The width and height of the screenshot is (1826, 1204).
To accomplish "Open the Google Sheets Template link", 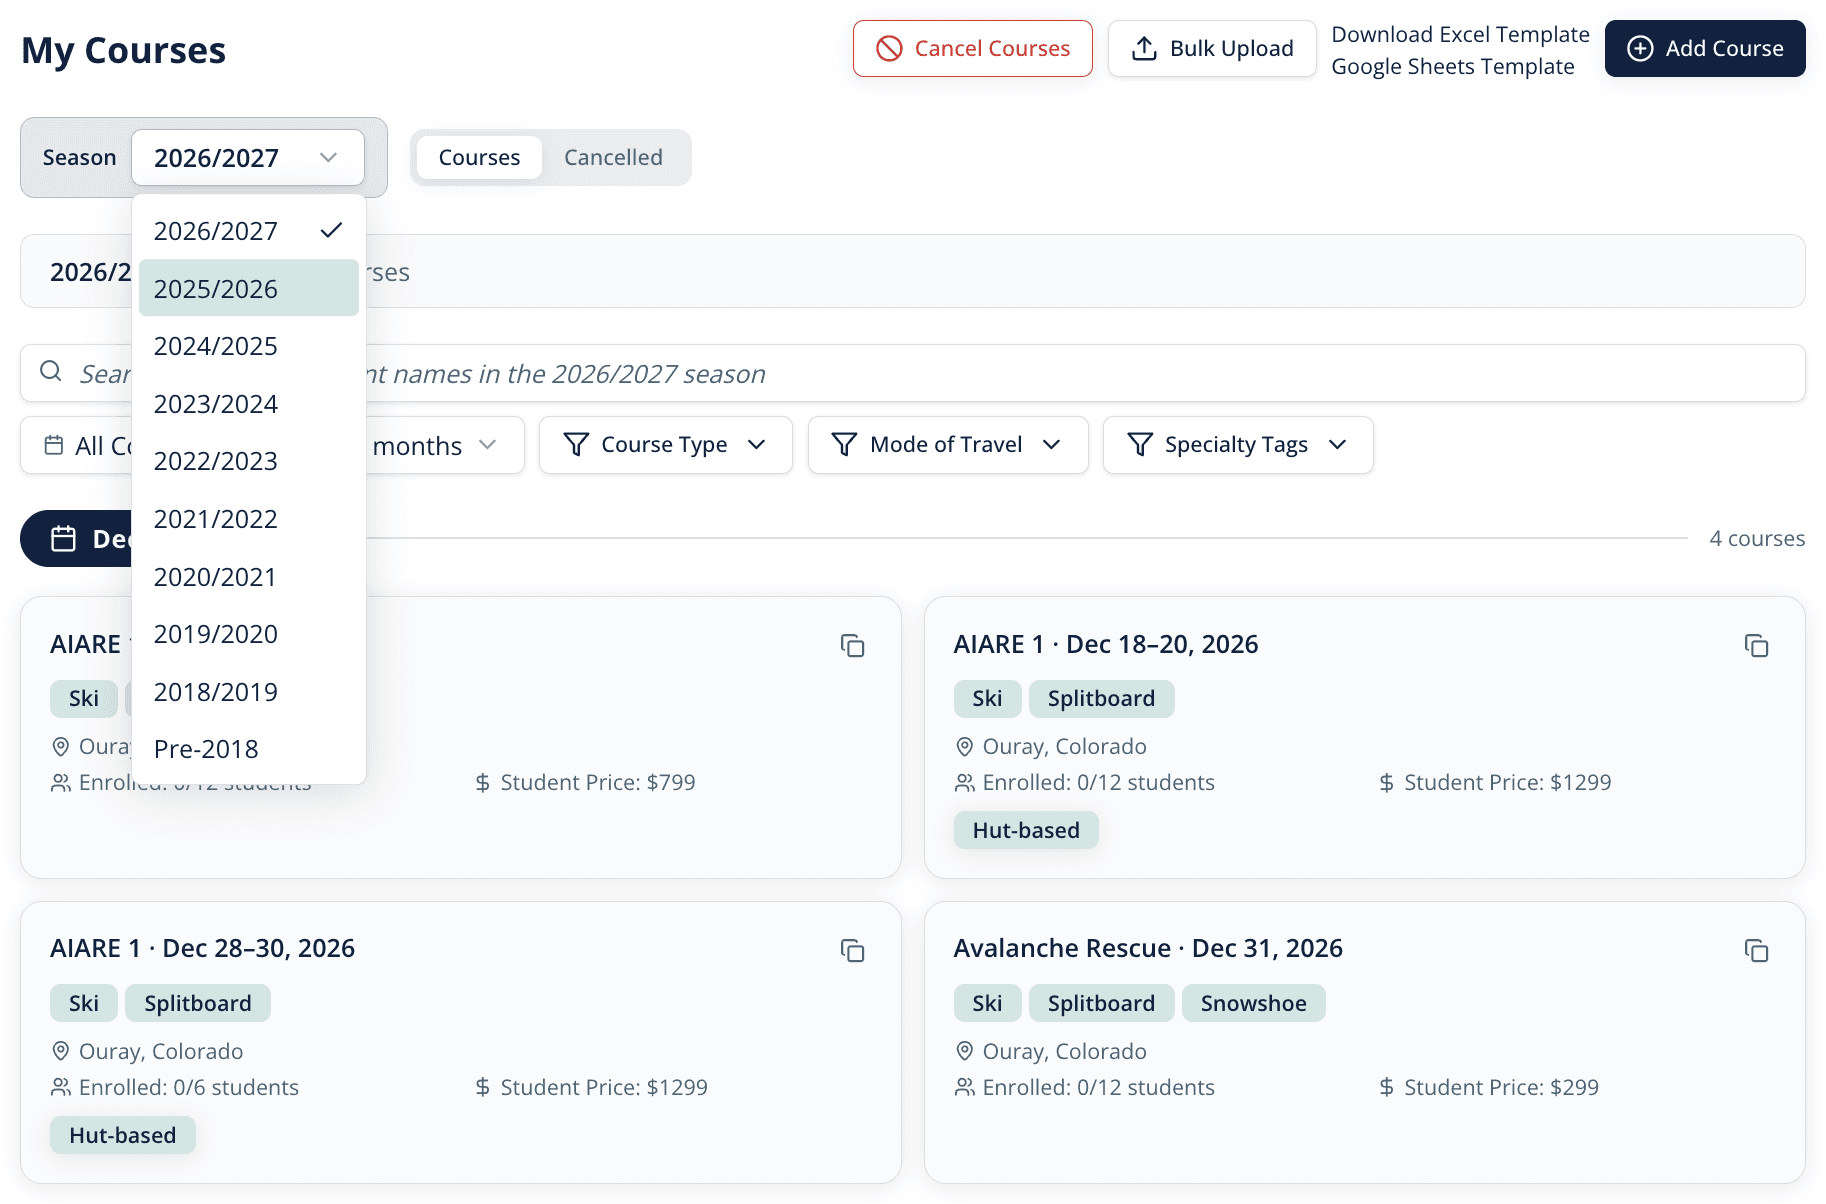I will coord(1453,67).
